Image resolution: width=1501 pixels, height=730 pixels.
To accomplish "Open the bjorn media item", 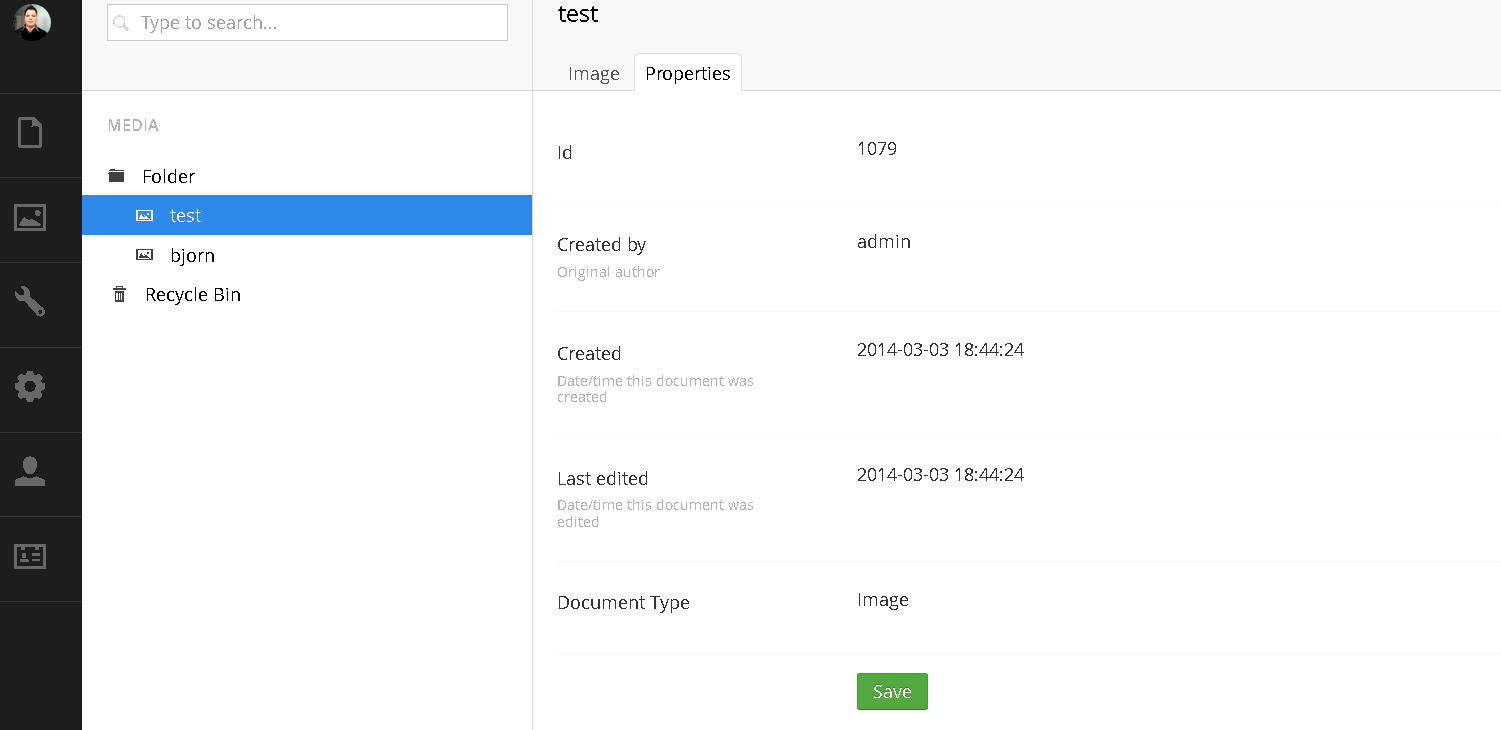I will (x=193, y=256).
